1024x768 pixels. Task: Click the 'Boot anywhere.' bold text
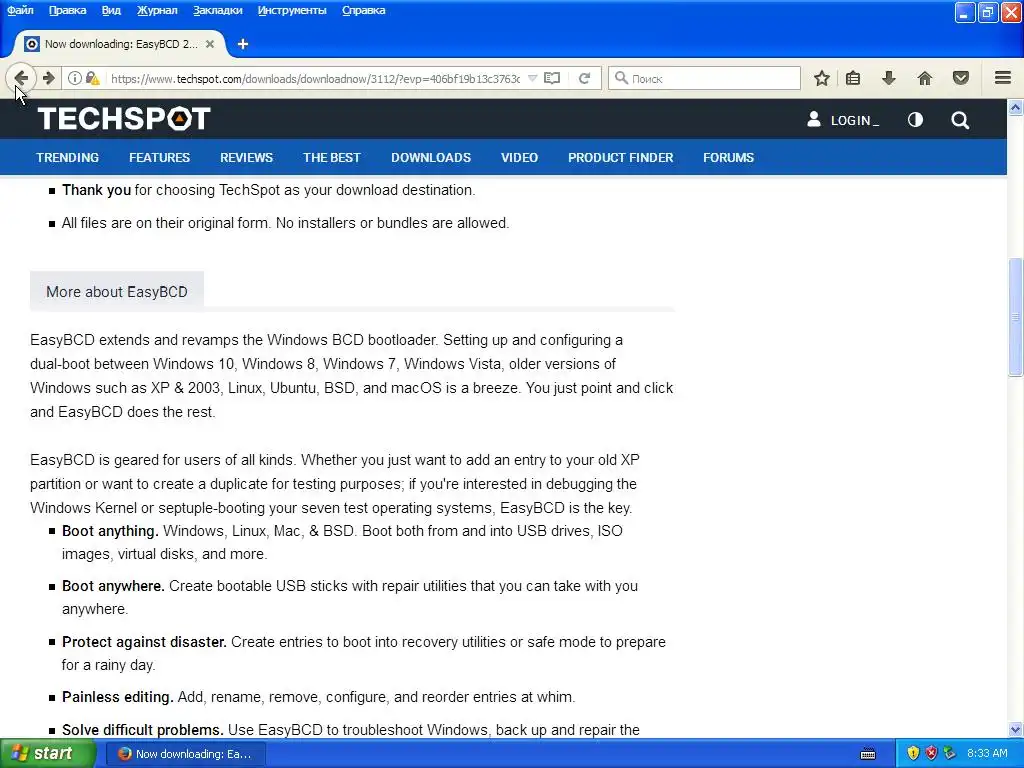(x=113, y=586)
